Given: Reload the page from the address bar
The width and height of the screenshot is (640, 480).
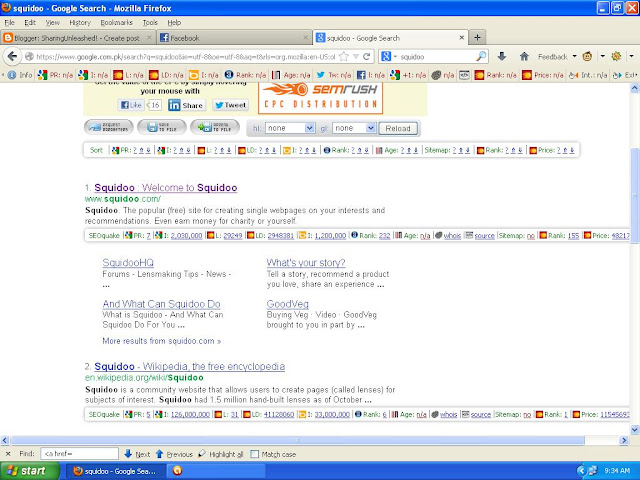Looking at the screenshot, I should 367,56.
